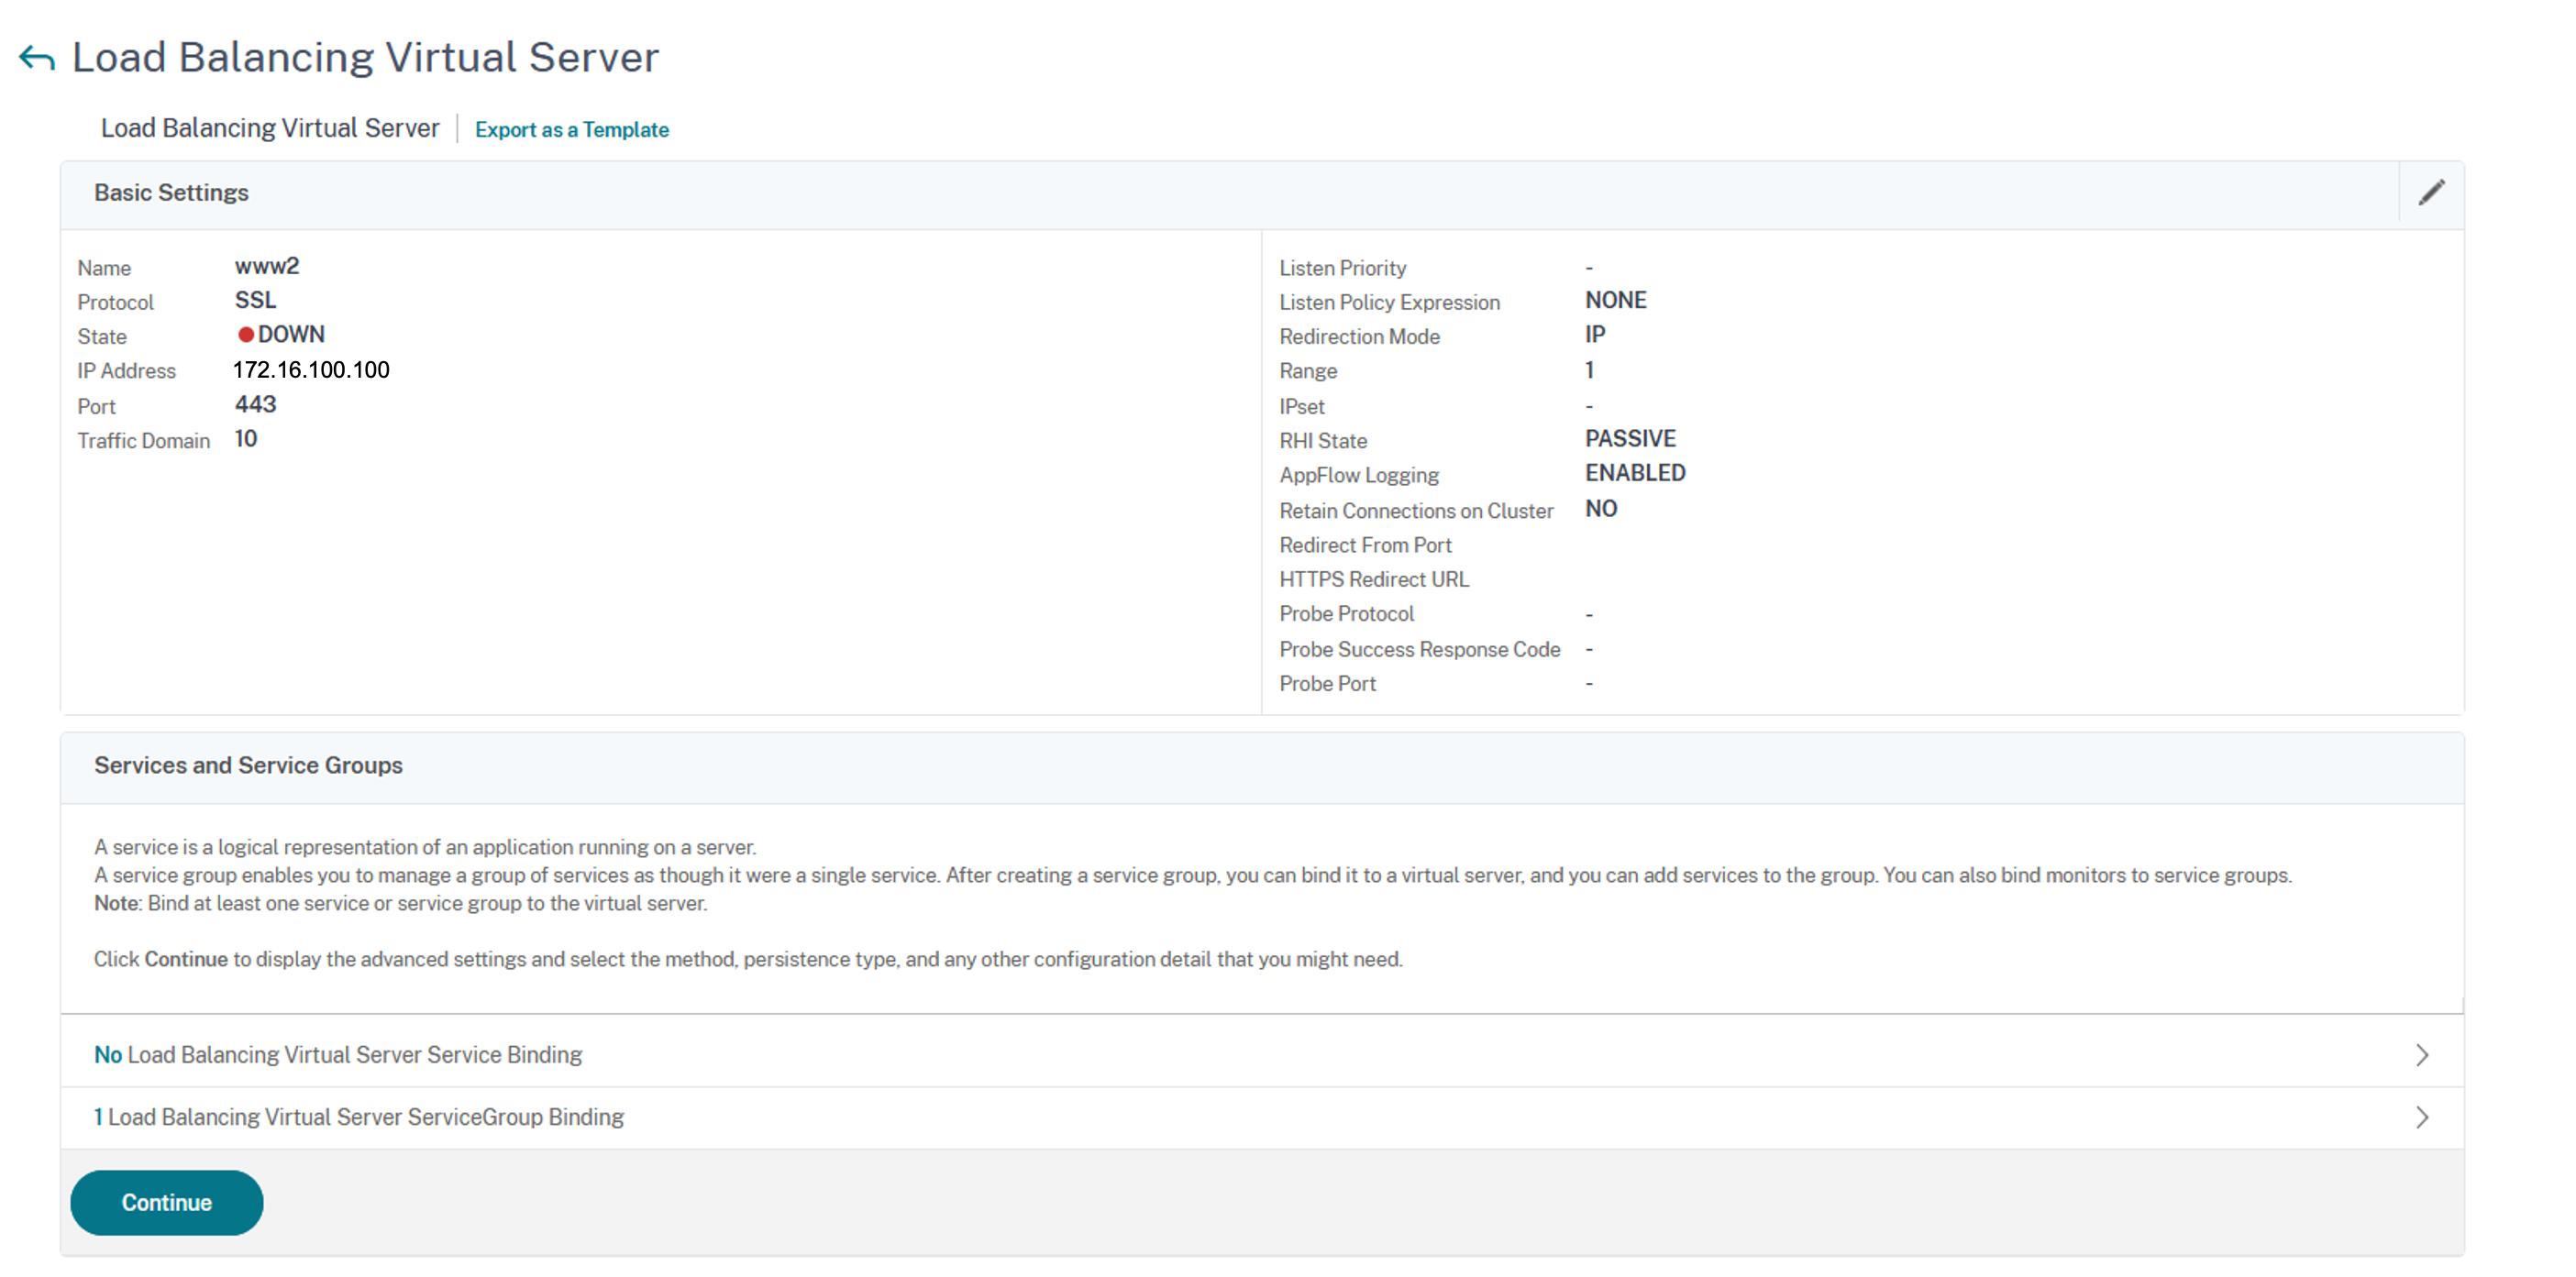2576x1277 pixels.
Task: Open No Load Balancing Virtual Server Service Binding
Action: (338, 1055)
